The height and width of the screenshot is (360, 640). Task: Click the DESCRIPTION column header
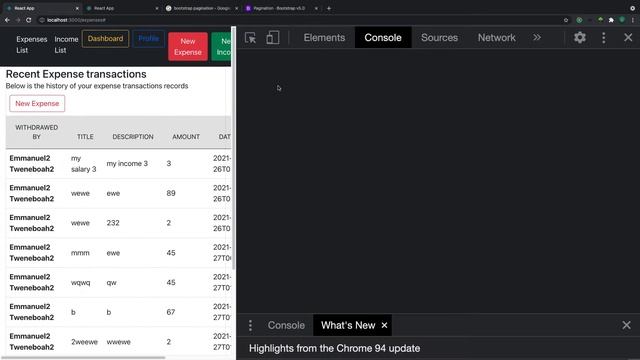pyautogui.click(x=133, y=137)
